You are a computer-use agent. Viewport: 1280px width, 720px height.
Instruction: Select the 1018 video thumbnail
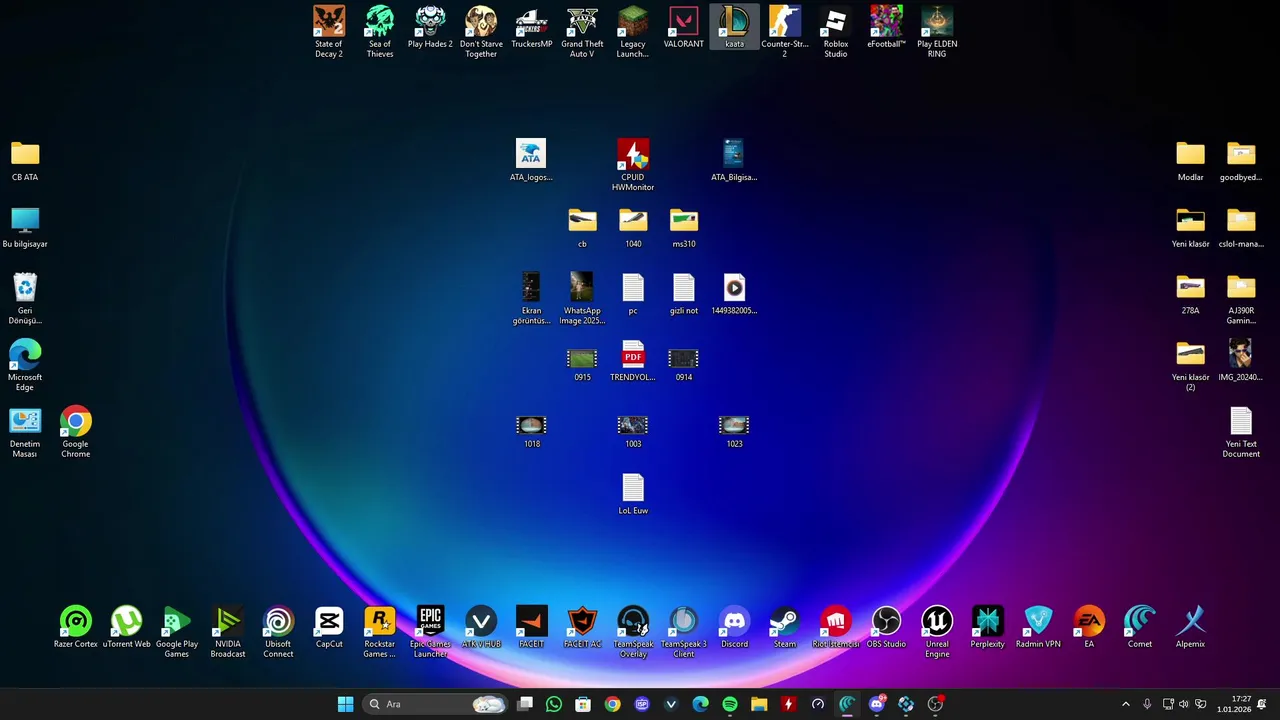click(532, 432)
